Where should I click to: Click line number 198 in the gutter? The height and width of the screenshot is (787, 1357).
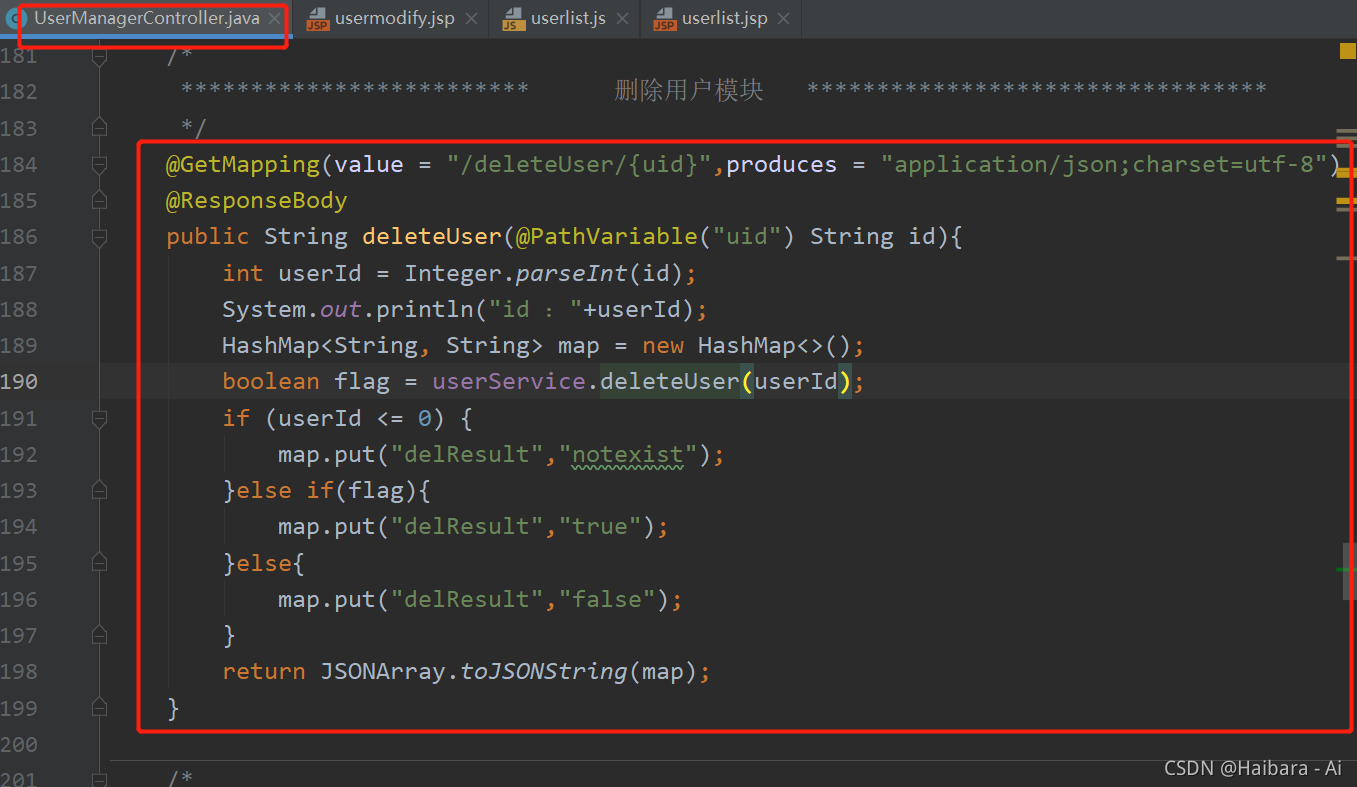pos(19,671)
